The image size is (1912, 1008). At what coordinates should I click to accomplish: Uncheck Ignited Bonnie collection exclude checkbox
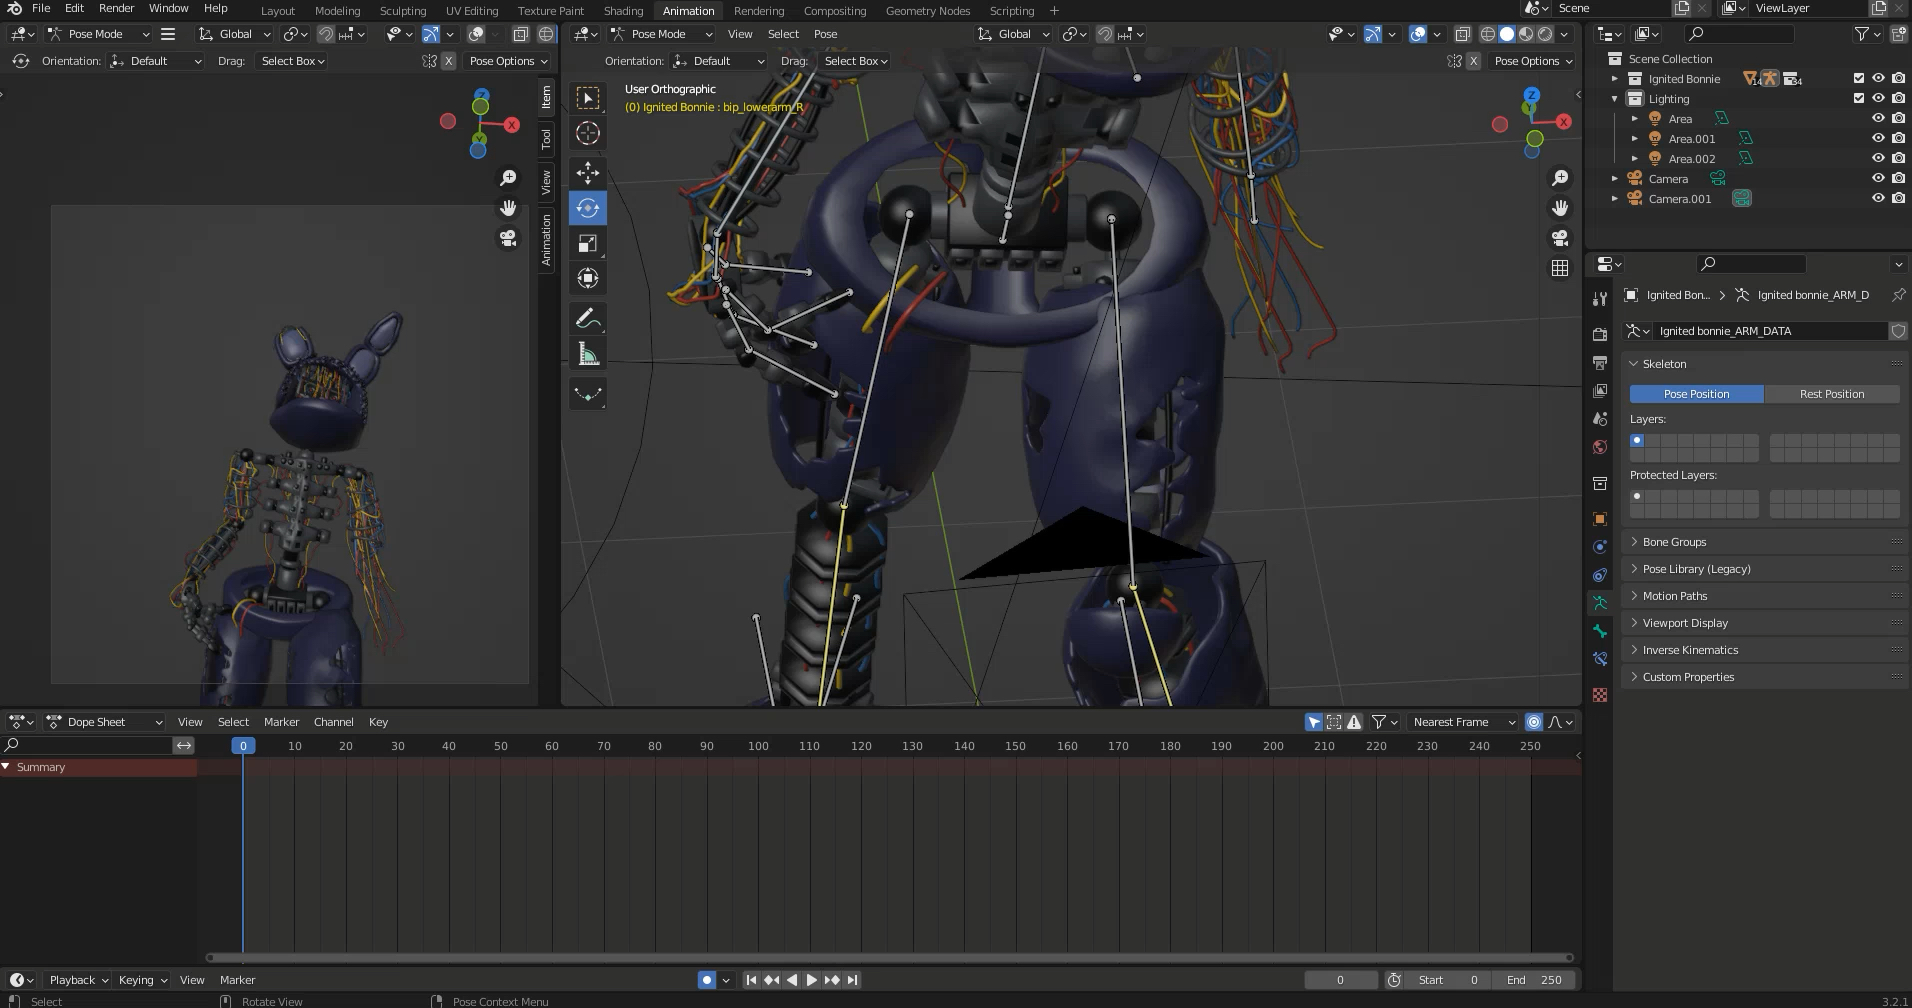[1859, 78]
